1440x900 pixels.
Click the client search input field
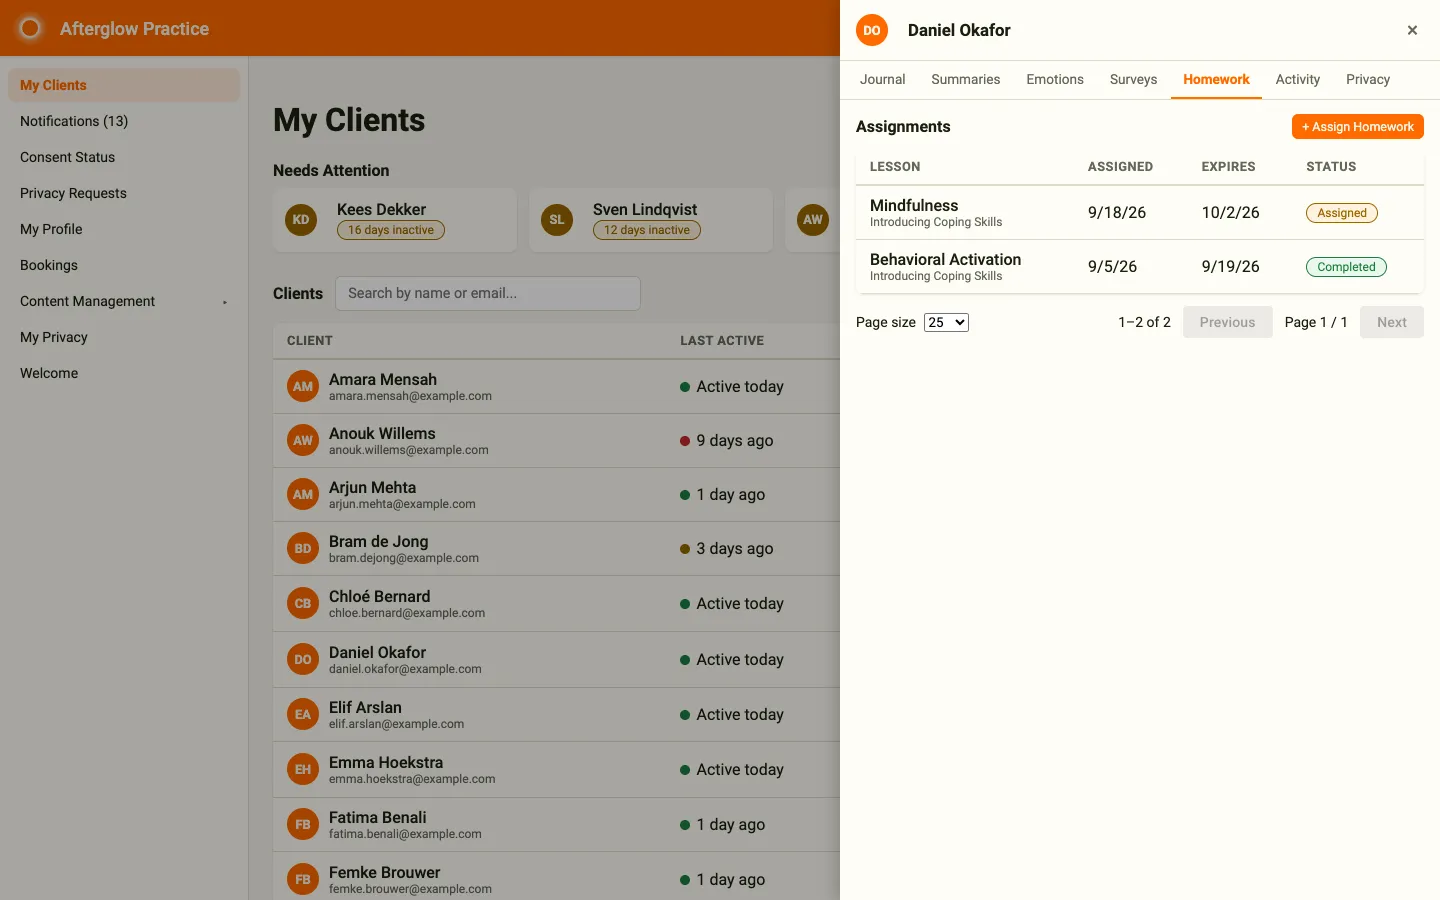pyautogui.click(x=488, y=293)
